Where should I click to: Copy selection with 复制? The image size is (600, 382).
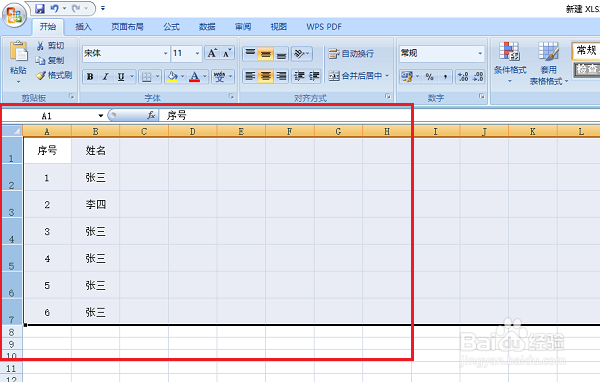(50, 60)
